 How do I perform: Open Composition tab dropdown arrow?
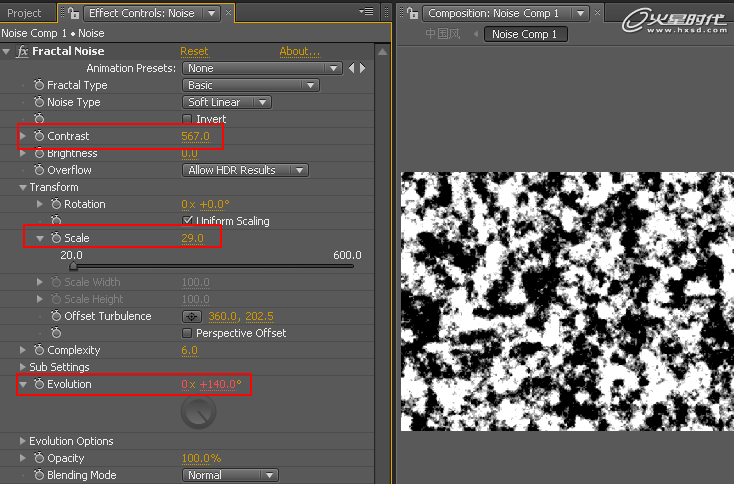[581, 13]
